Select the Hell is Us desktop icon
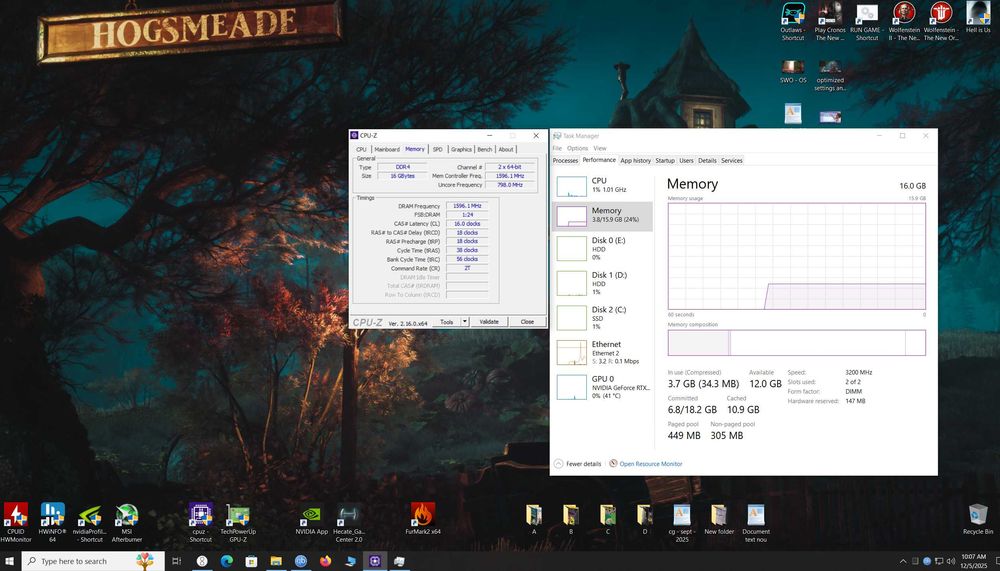This screenshot has width=1000, height=571. 978,17
